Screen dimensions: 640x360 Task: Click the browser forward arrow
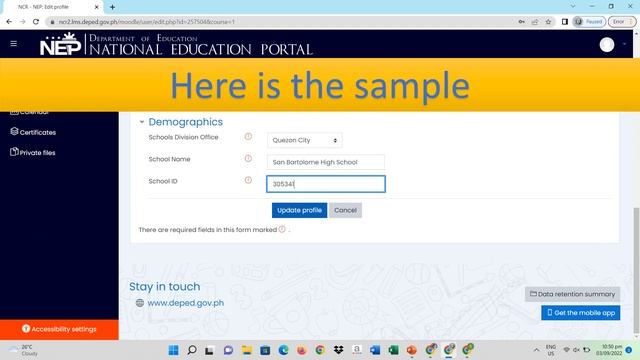click(22, 22)
